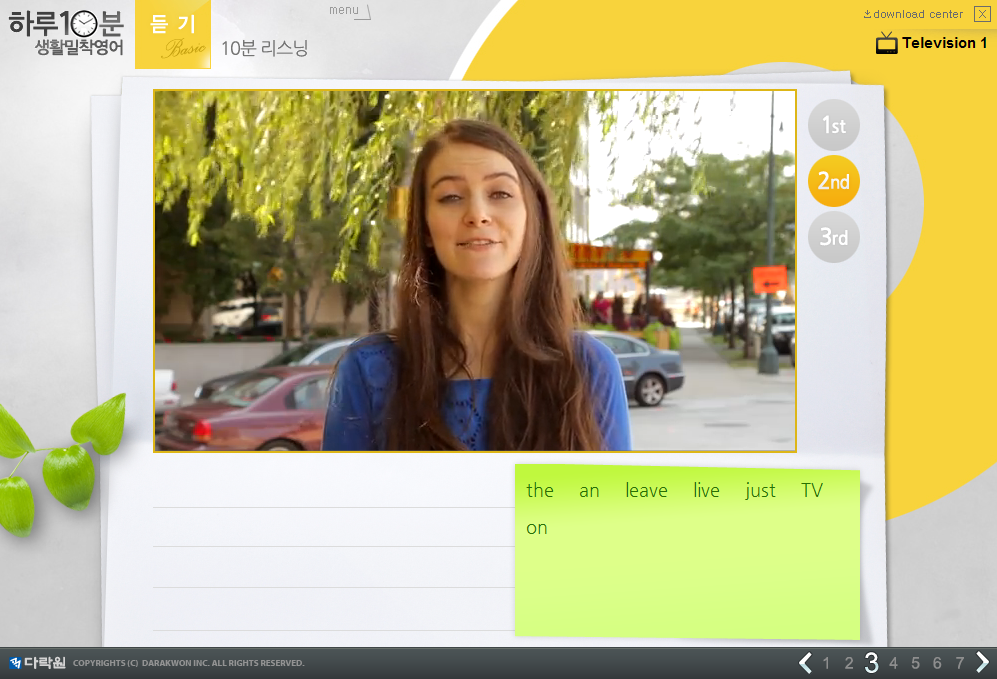Select the 1st listening round button

point(833,125)
